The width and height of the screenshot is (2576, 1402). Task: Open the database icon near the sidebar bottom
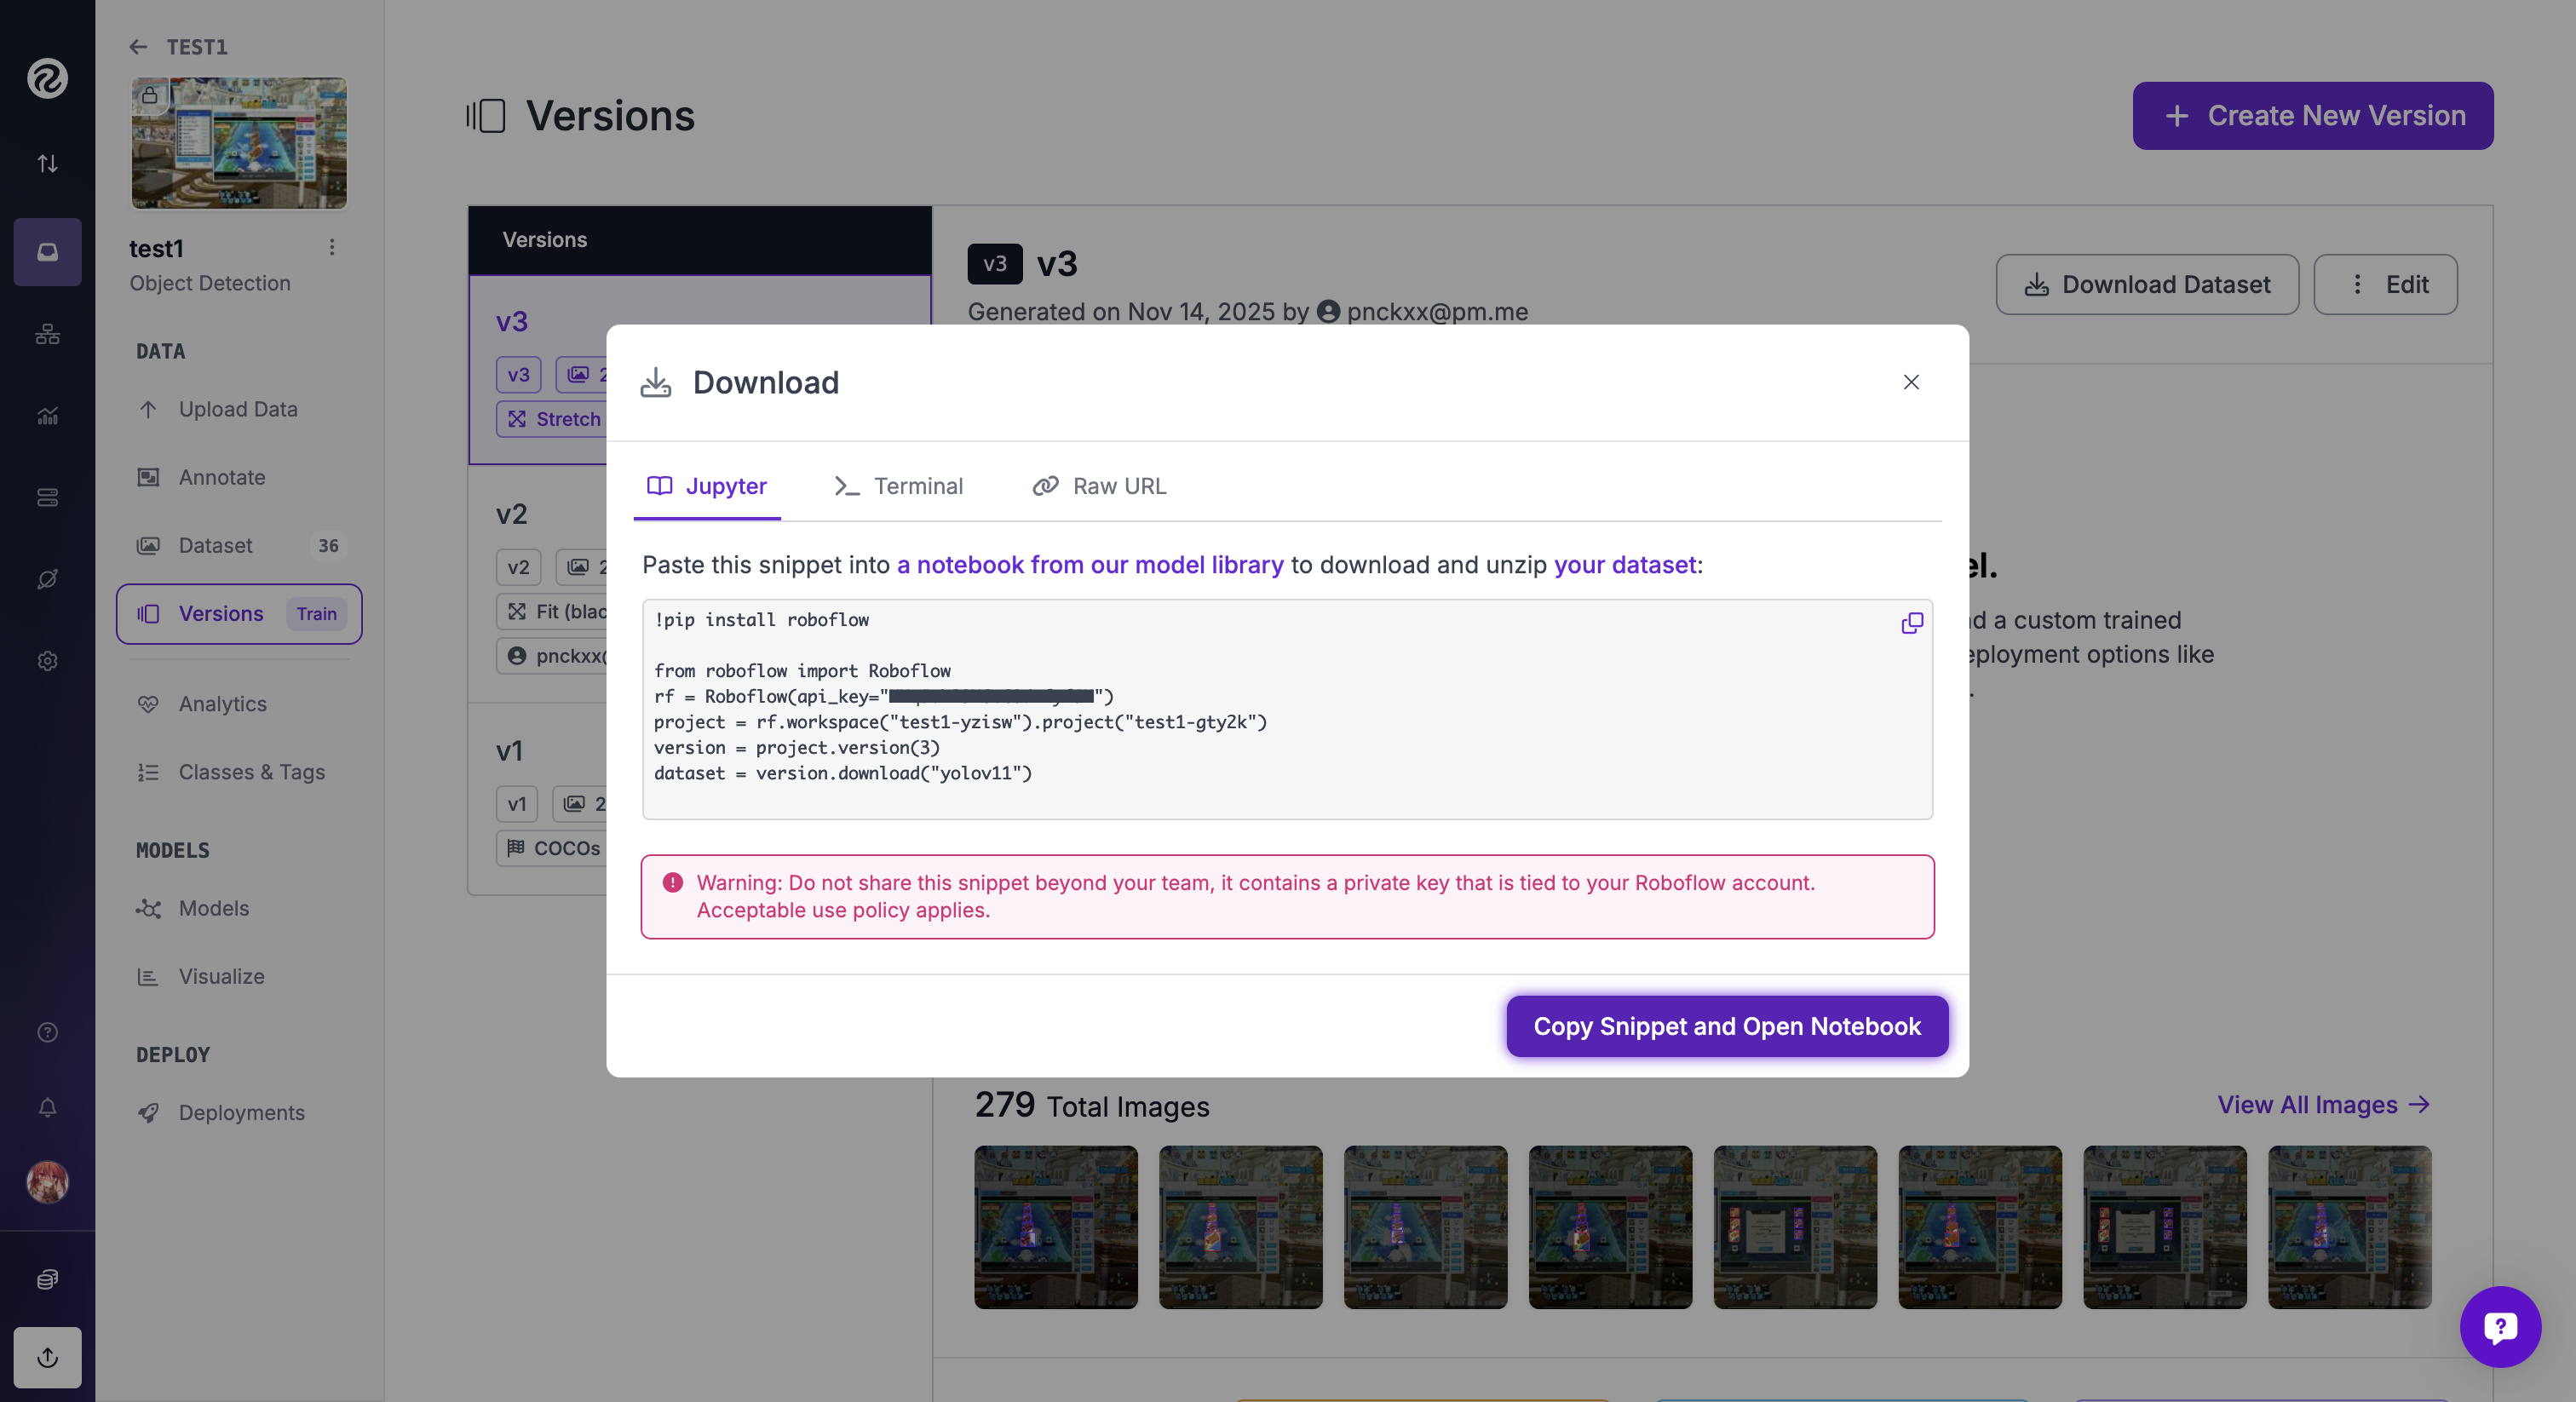click(47, 1279)
